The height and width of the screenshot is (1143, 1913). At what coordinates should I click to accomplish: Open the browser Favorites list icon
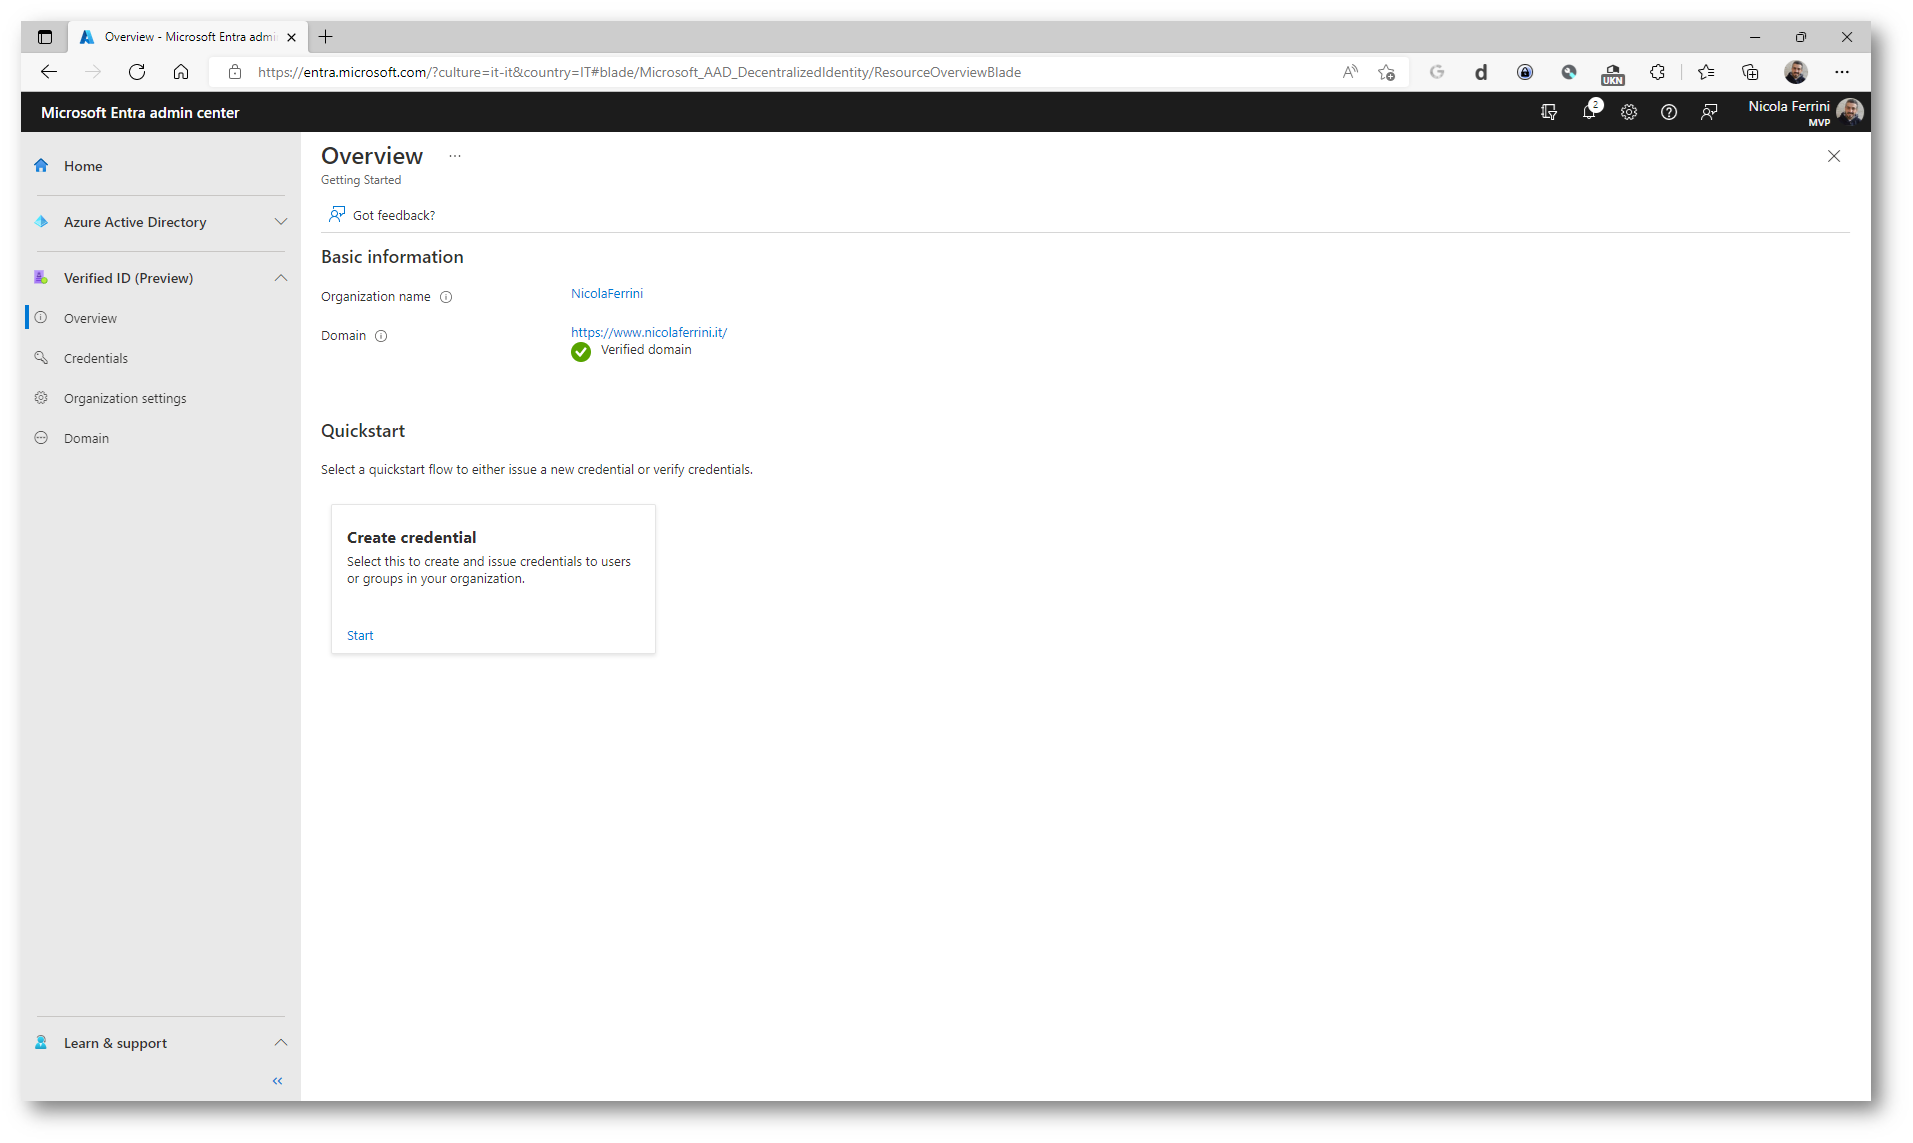pos(1706,72)
